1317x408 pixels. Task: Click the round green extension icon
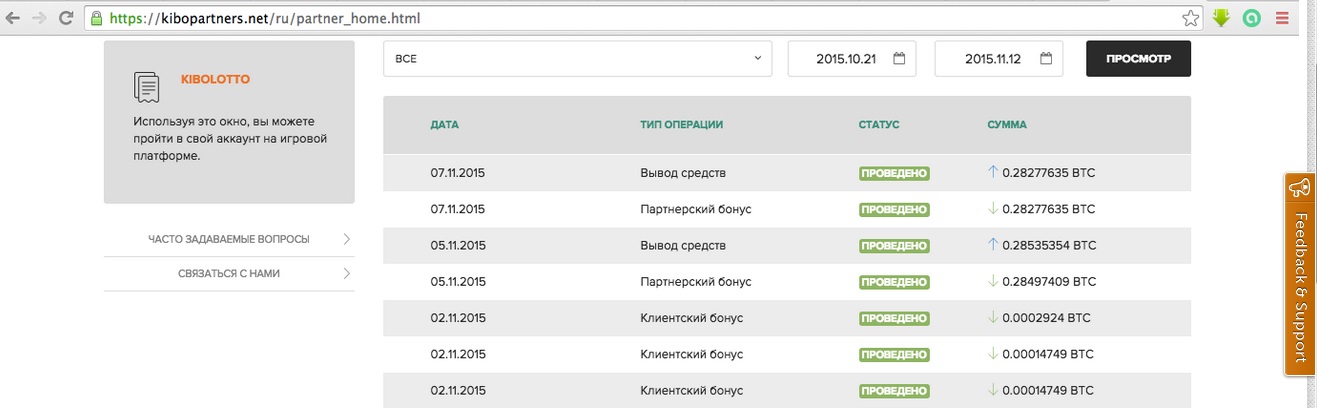click(1251, 18)
